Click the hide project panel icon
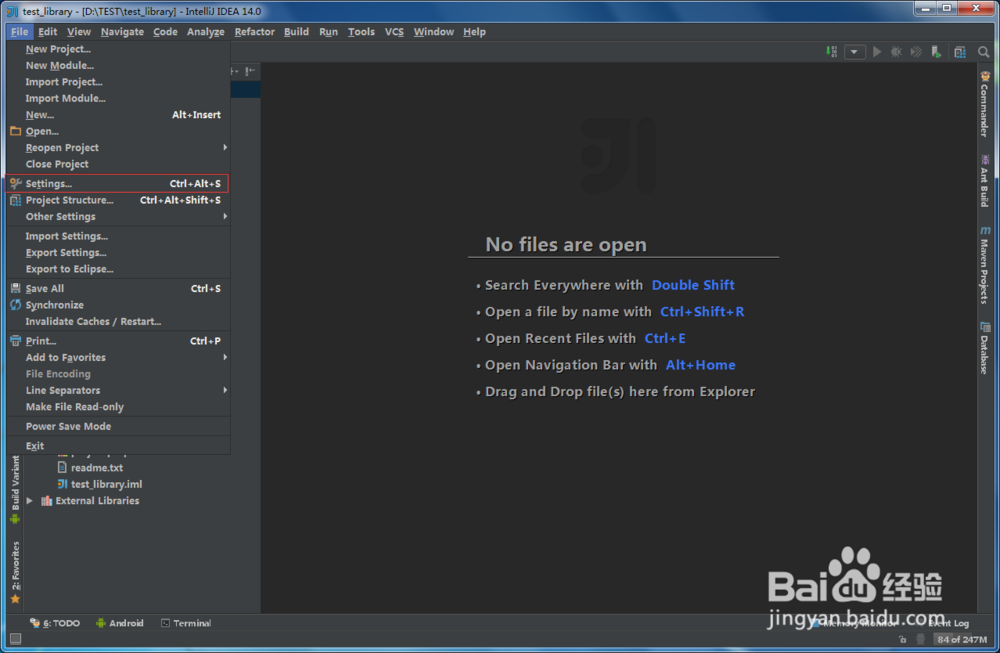This screenshot has height=653, width=1000. point(250,71)
